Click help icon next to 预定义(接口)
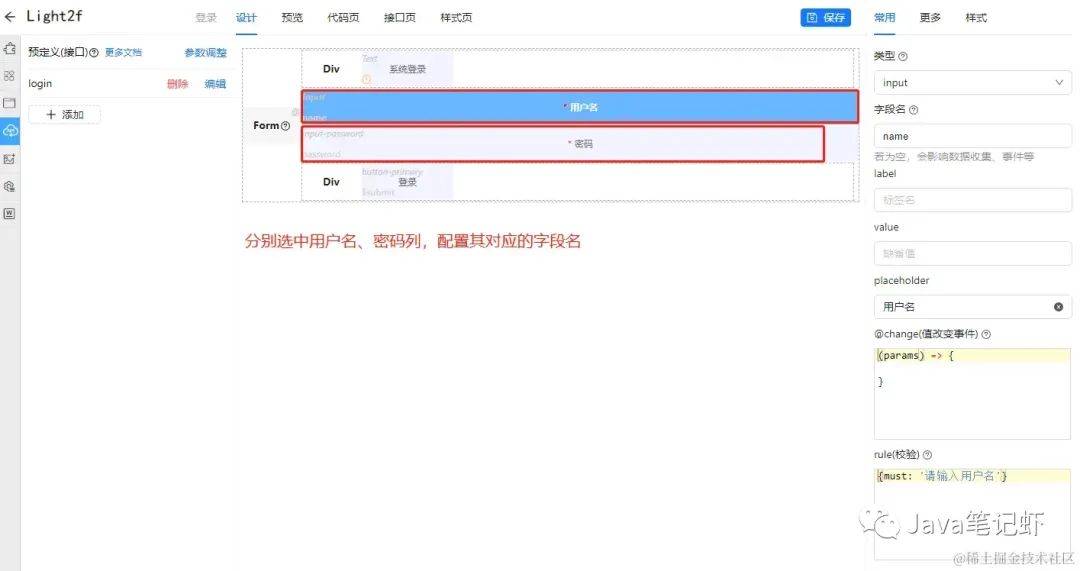The width and height of the screenshot is (1080, 571). coord(94,52)
